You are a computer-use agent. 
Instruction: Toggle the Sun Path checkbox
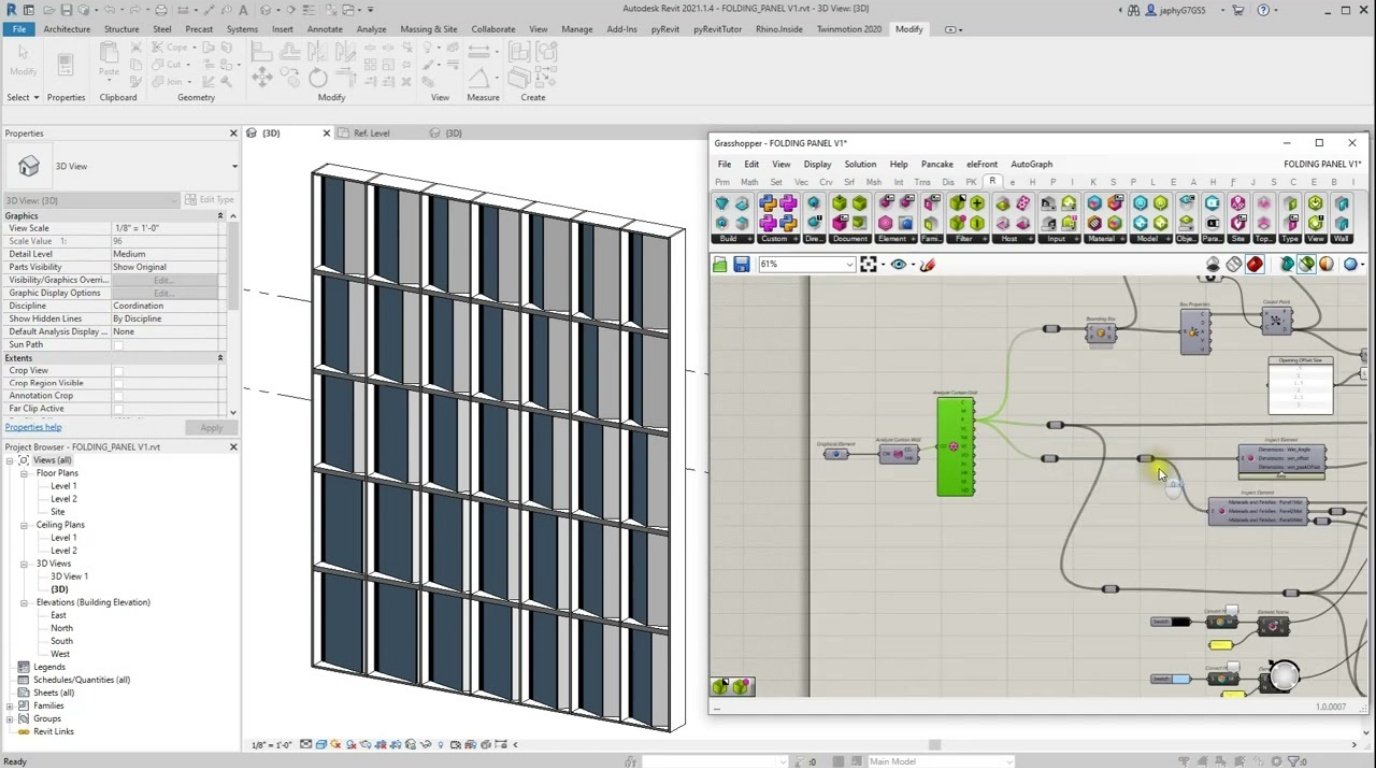pos(118,345)
